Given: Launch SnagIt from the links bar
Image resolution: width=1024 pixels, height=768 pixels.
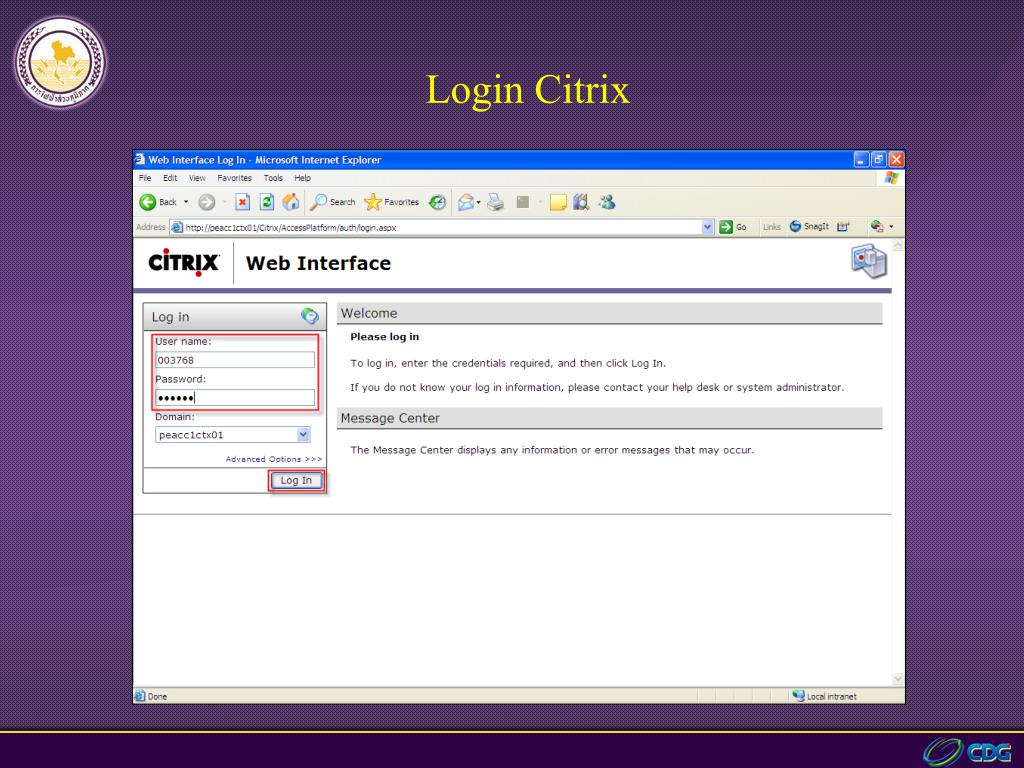Looking at the screenshot, I should coord(810,227).
